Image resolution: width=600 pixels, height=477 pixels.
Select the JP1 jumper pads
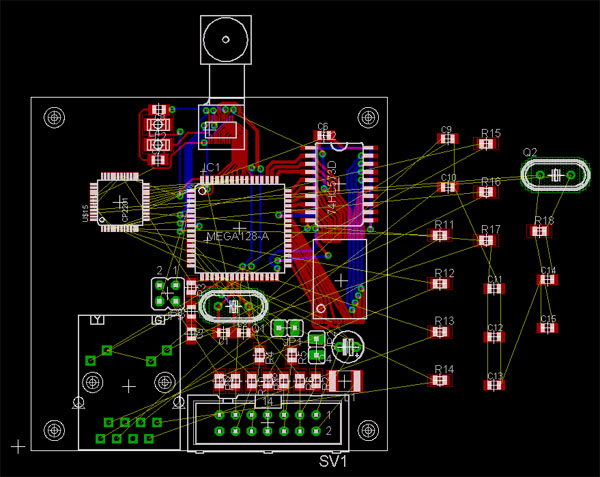point(287,328)
